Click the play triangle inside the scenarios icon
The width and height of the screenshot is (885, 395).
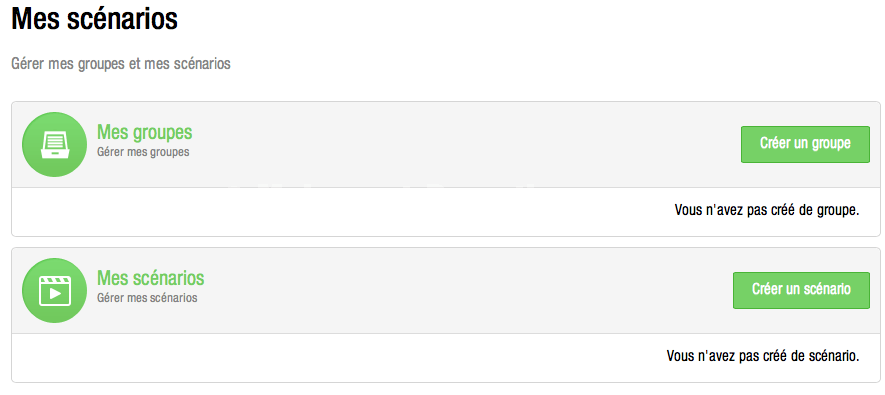click(55, 293)
